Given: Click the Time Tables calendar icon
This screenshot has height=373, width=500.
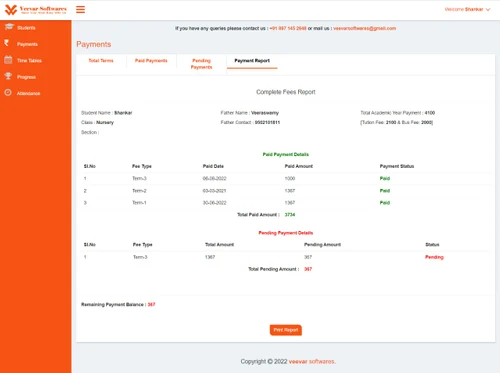Looking at the screenshot, I should [x=8, y=60].
